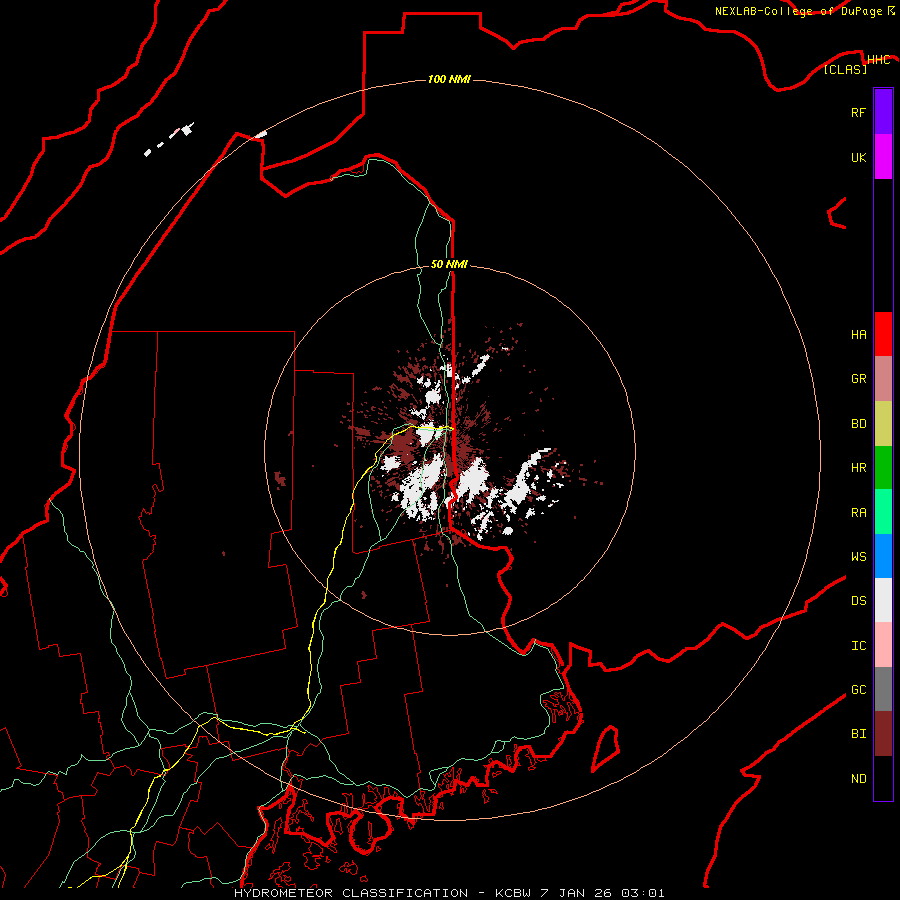The height and width of the screenshot is (900, 900).
Task: Click the UK legend label
Action: (x=858, y=157)
